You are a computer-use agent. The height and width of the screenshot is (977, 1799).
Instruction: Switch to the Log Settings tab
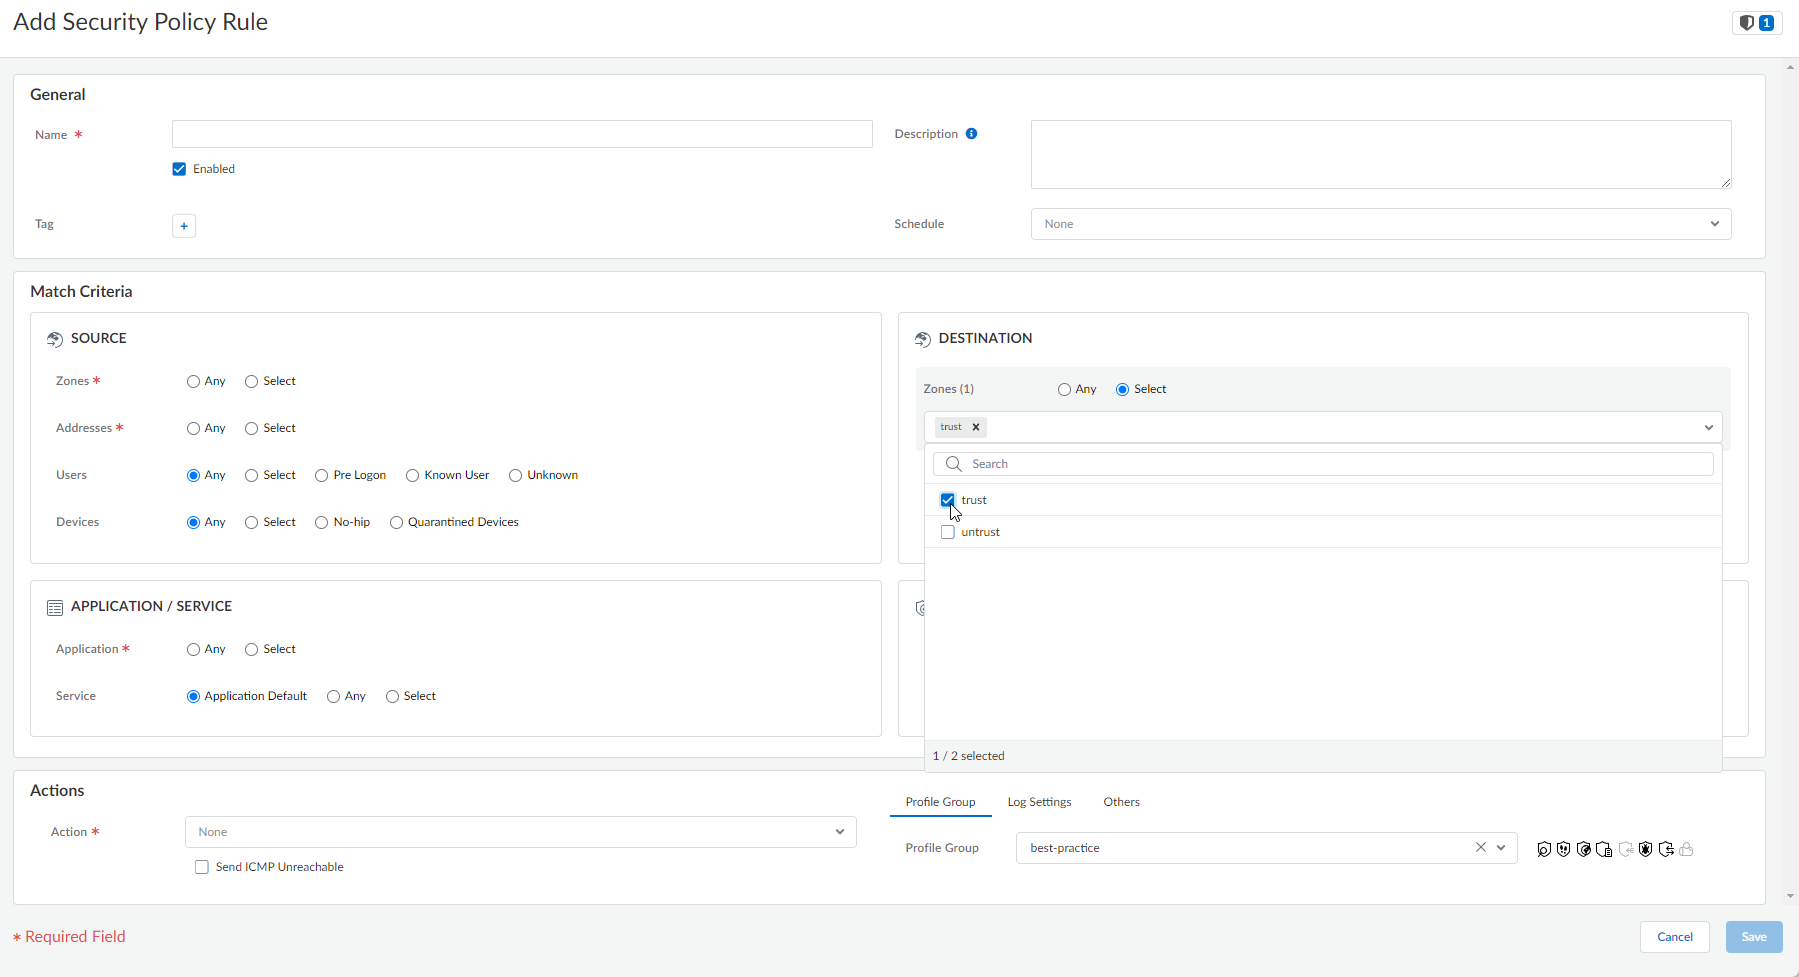pos(1039,802)
